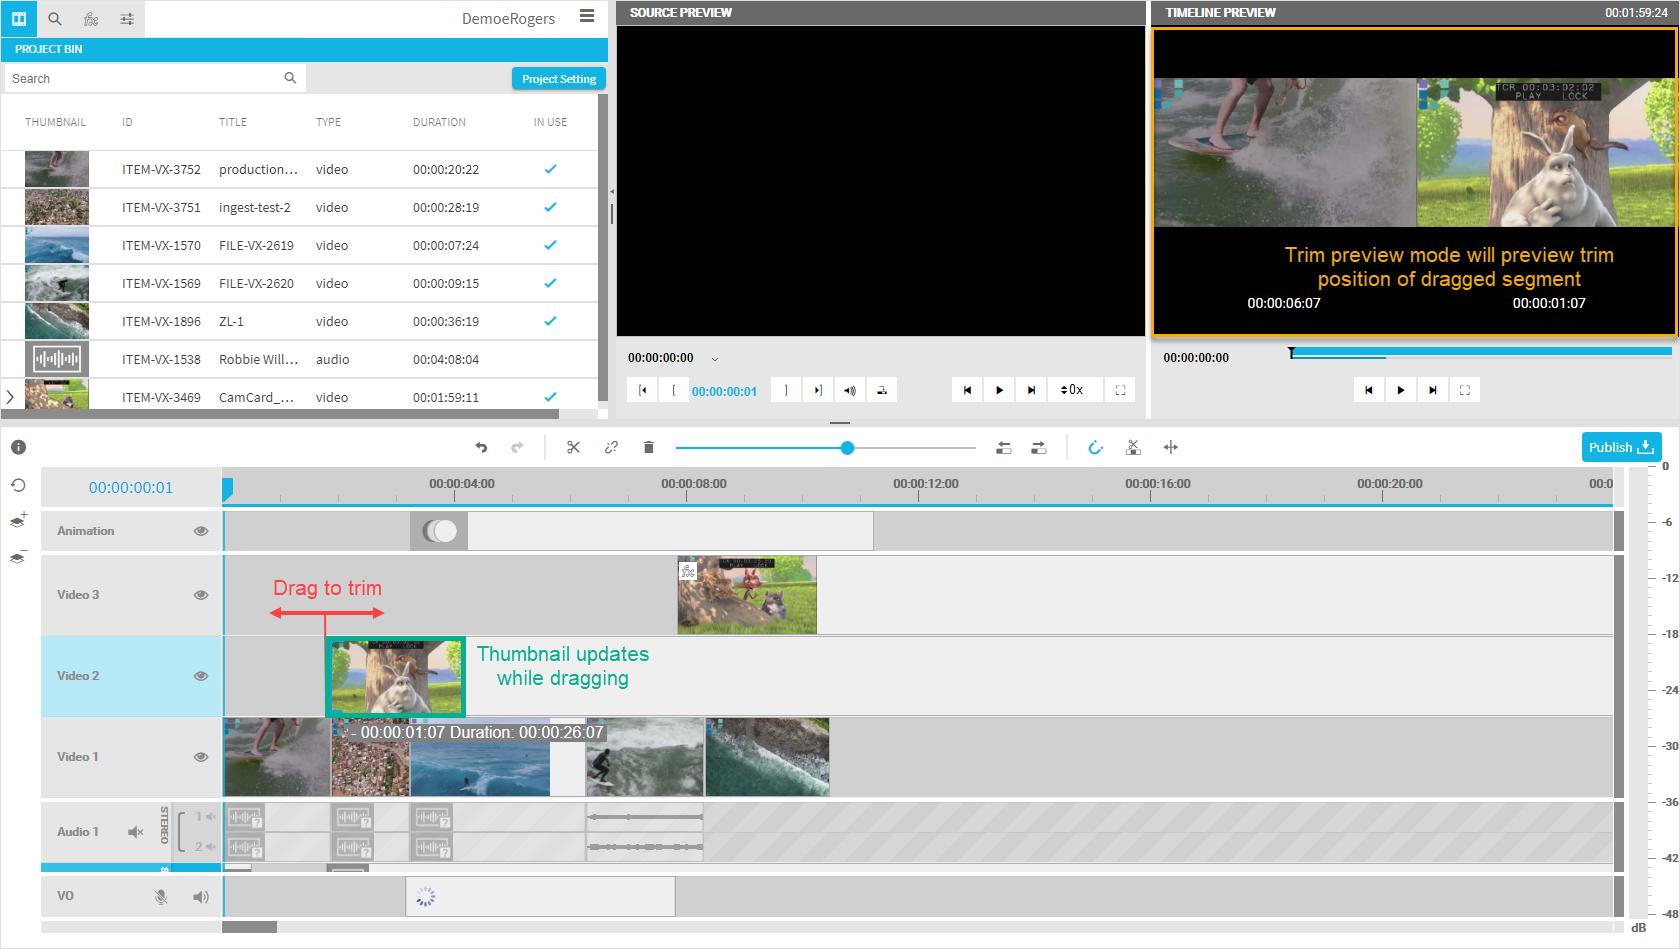The width and height of the screenshot is (1680, 949).
Task: Click the Publish button
Action: pyautogui.click(x=1620, y=447)
